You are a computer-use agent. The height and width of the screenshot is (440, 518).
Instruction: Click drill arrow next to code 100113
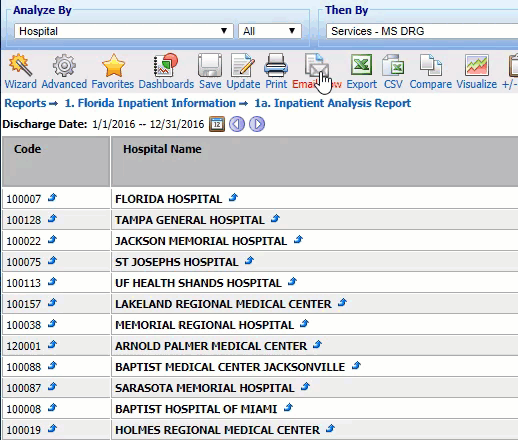pos(52,282)
